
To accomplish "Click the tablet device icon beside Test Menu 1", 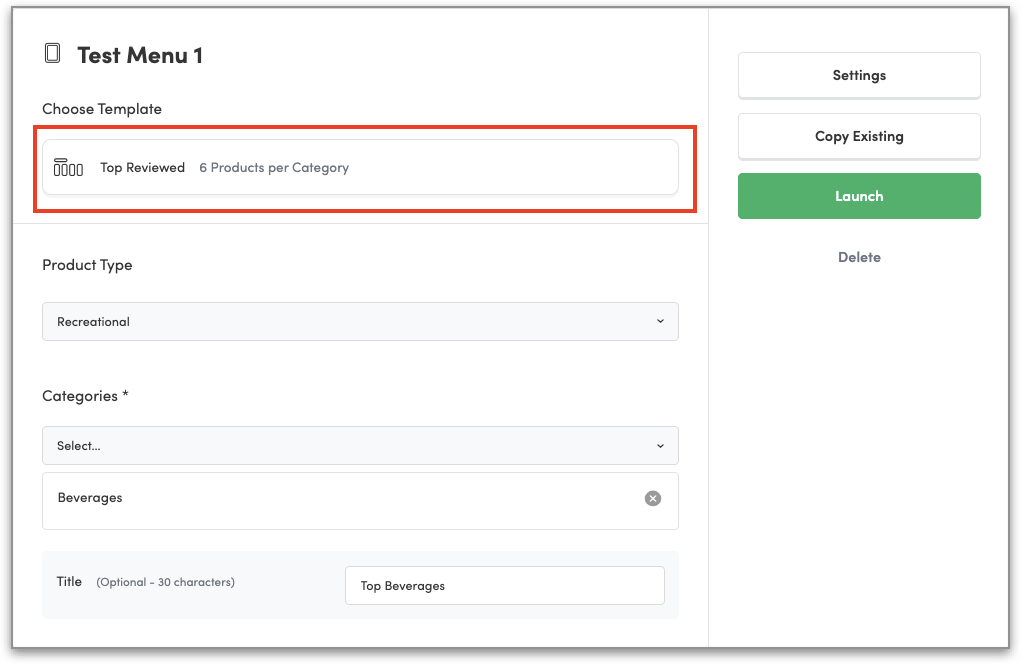I will point(53,54).
